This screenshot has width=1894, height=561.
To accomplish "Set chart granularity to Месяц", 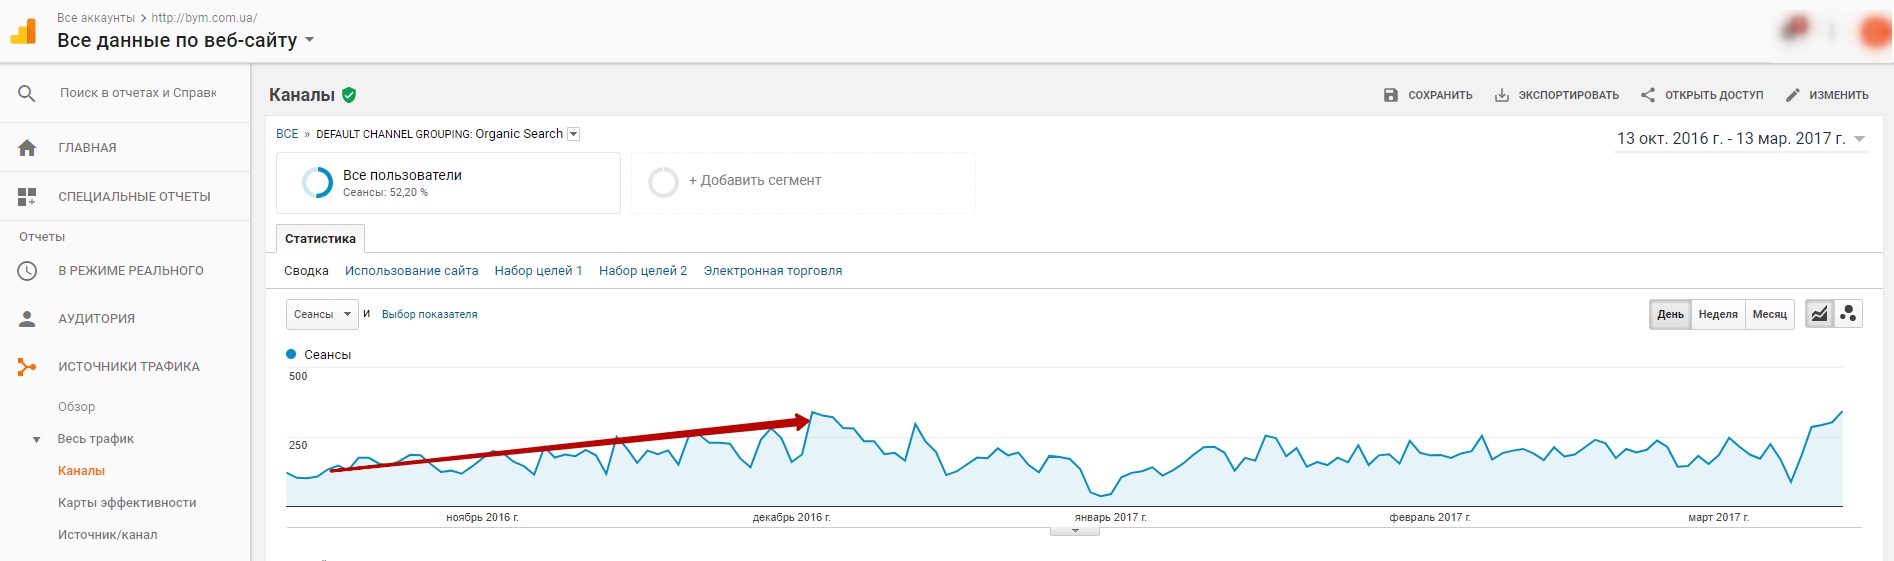I will [1769, 314].
